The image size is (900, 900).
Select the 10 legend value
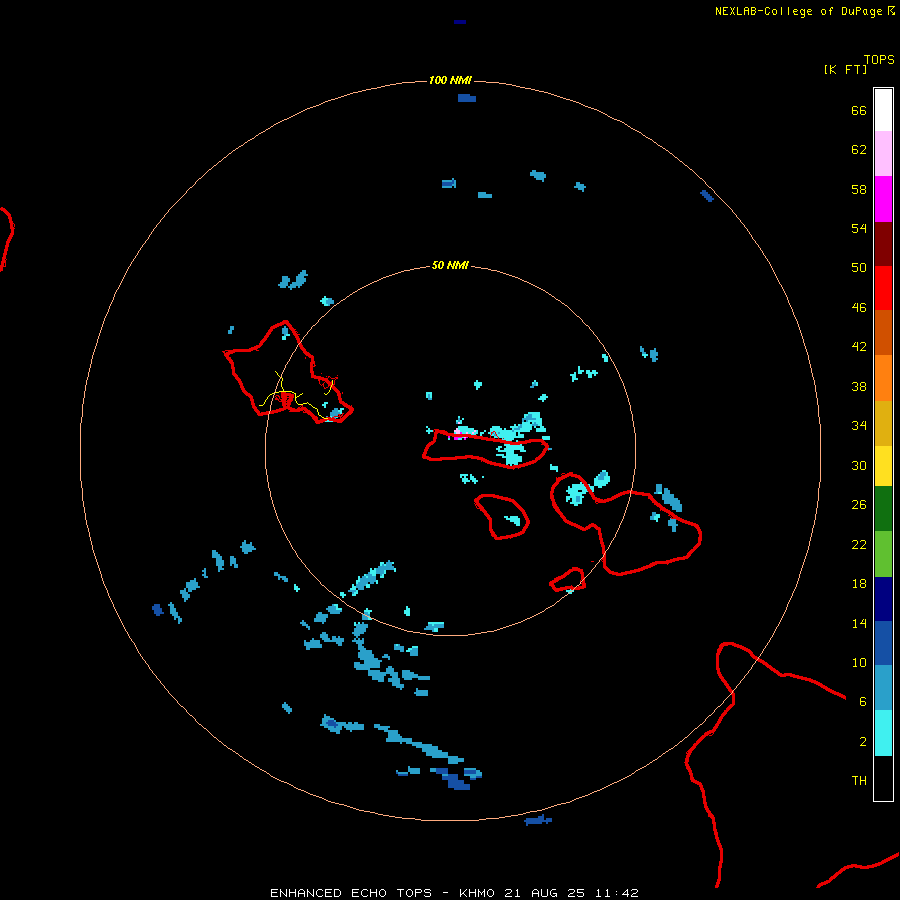click(x=859, y=662)
